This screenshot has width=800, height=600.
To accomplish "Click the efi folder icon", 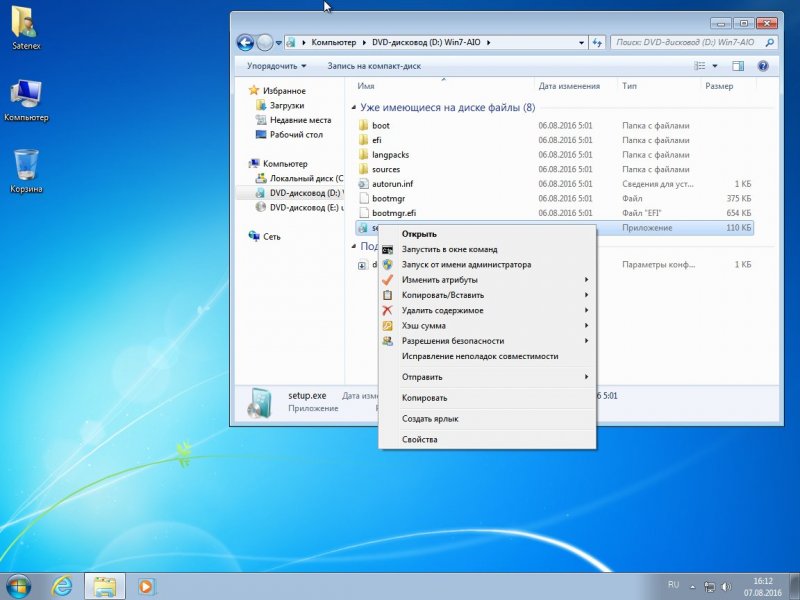I will pyautogui.click(x=363, y=140).
